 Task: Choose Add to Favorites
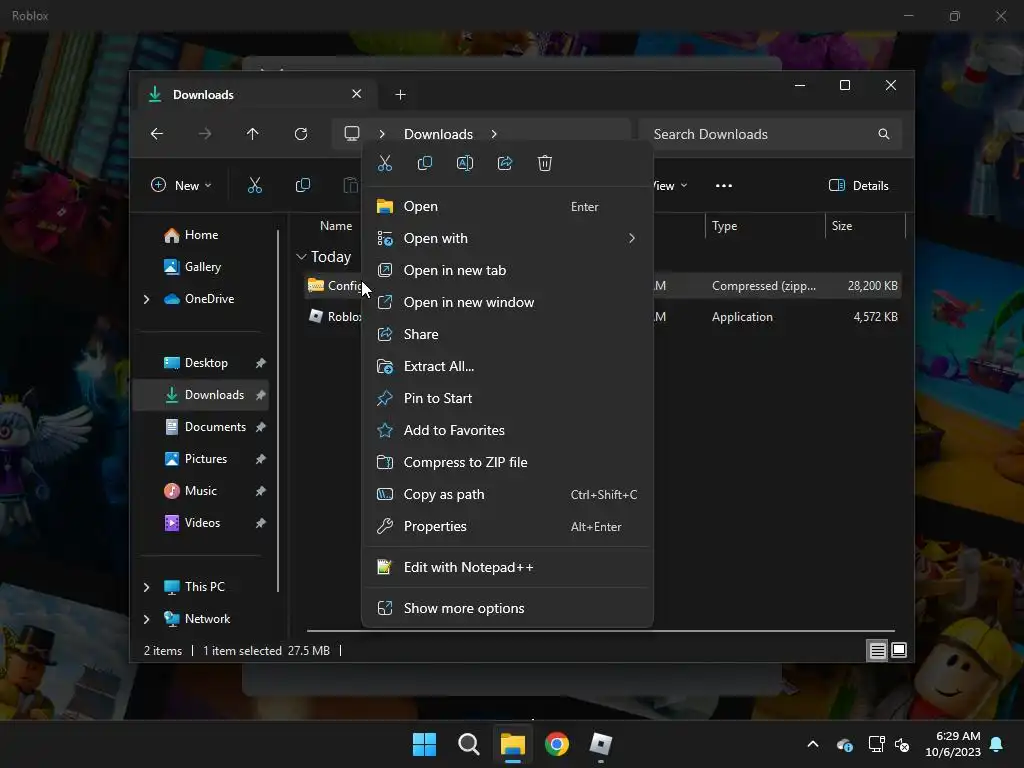tap(507, 430)
